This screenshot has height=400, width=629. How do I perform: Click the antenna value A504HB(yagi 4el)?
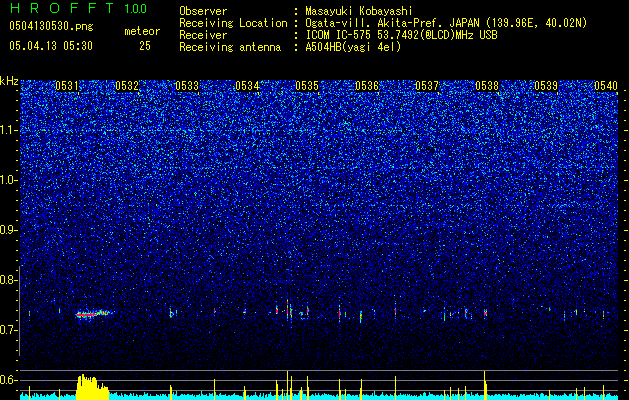click(x=353, y=47)
